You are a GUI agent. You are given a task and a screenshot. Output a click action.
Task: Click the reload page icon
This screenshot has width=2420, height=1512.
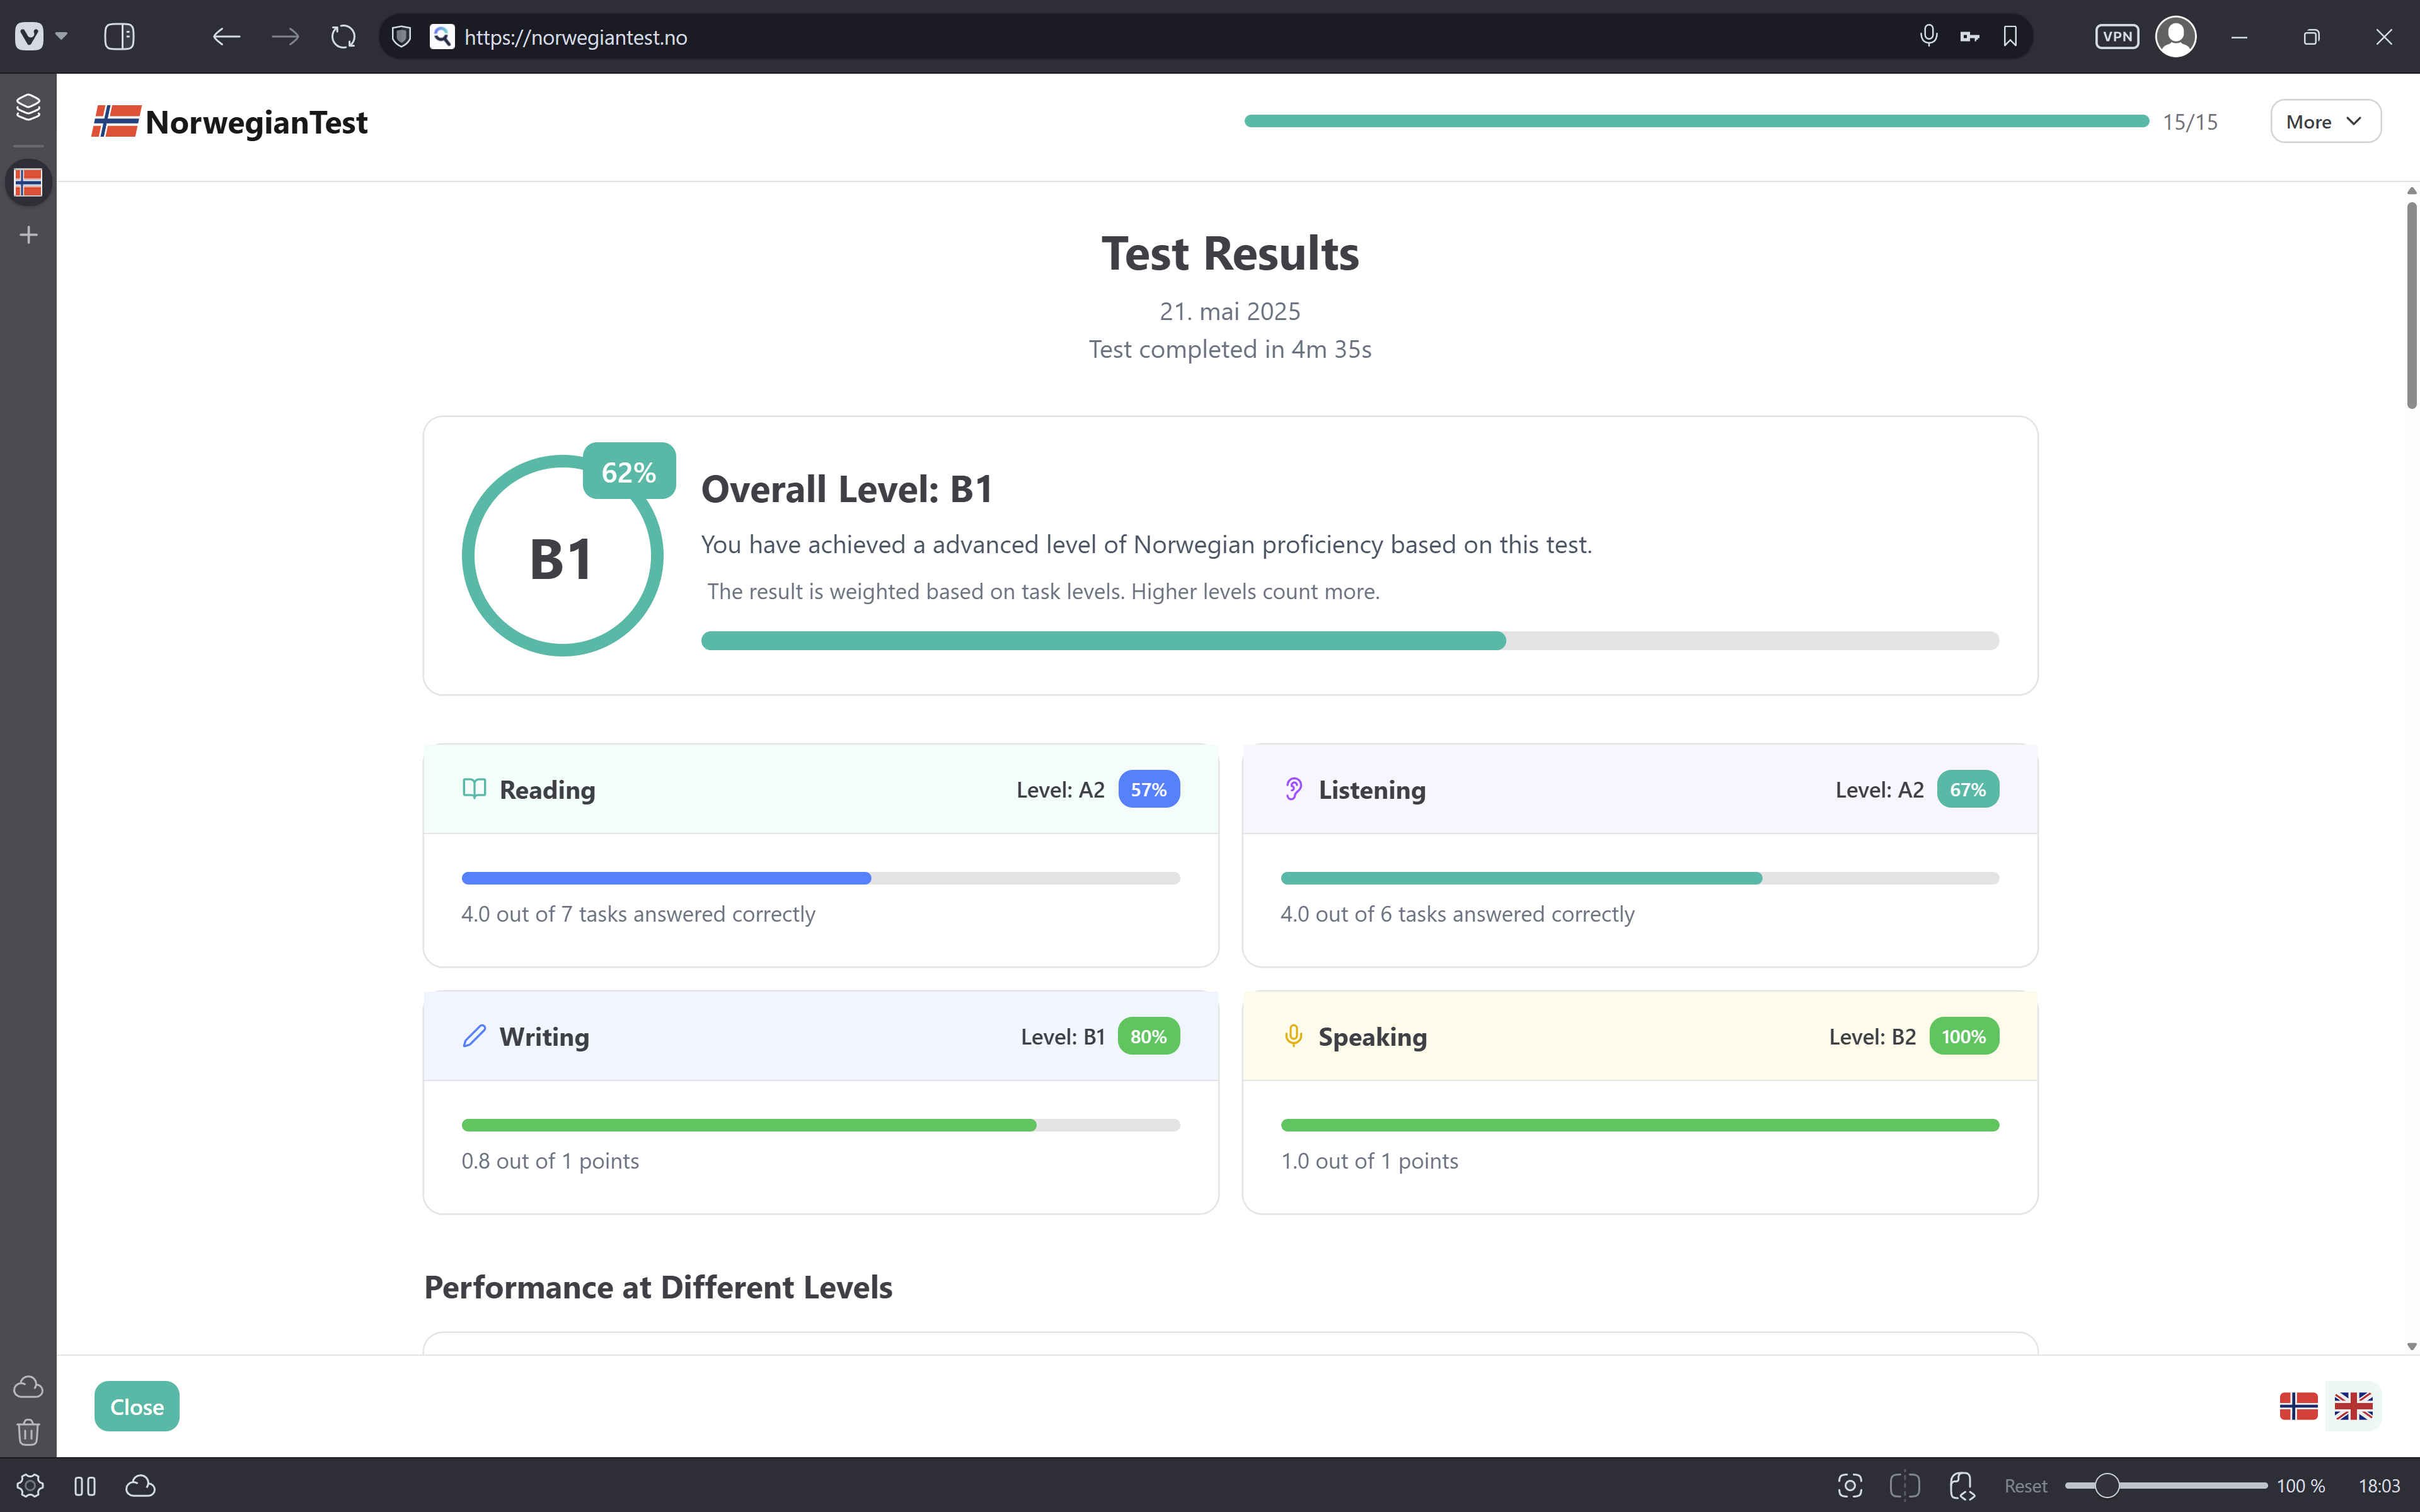coord(343,37)
